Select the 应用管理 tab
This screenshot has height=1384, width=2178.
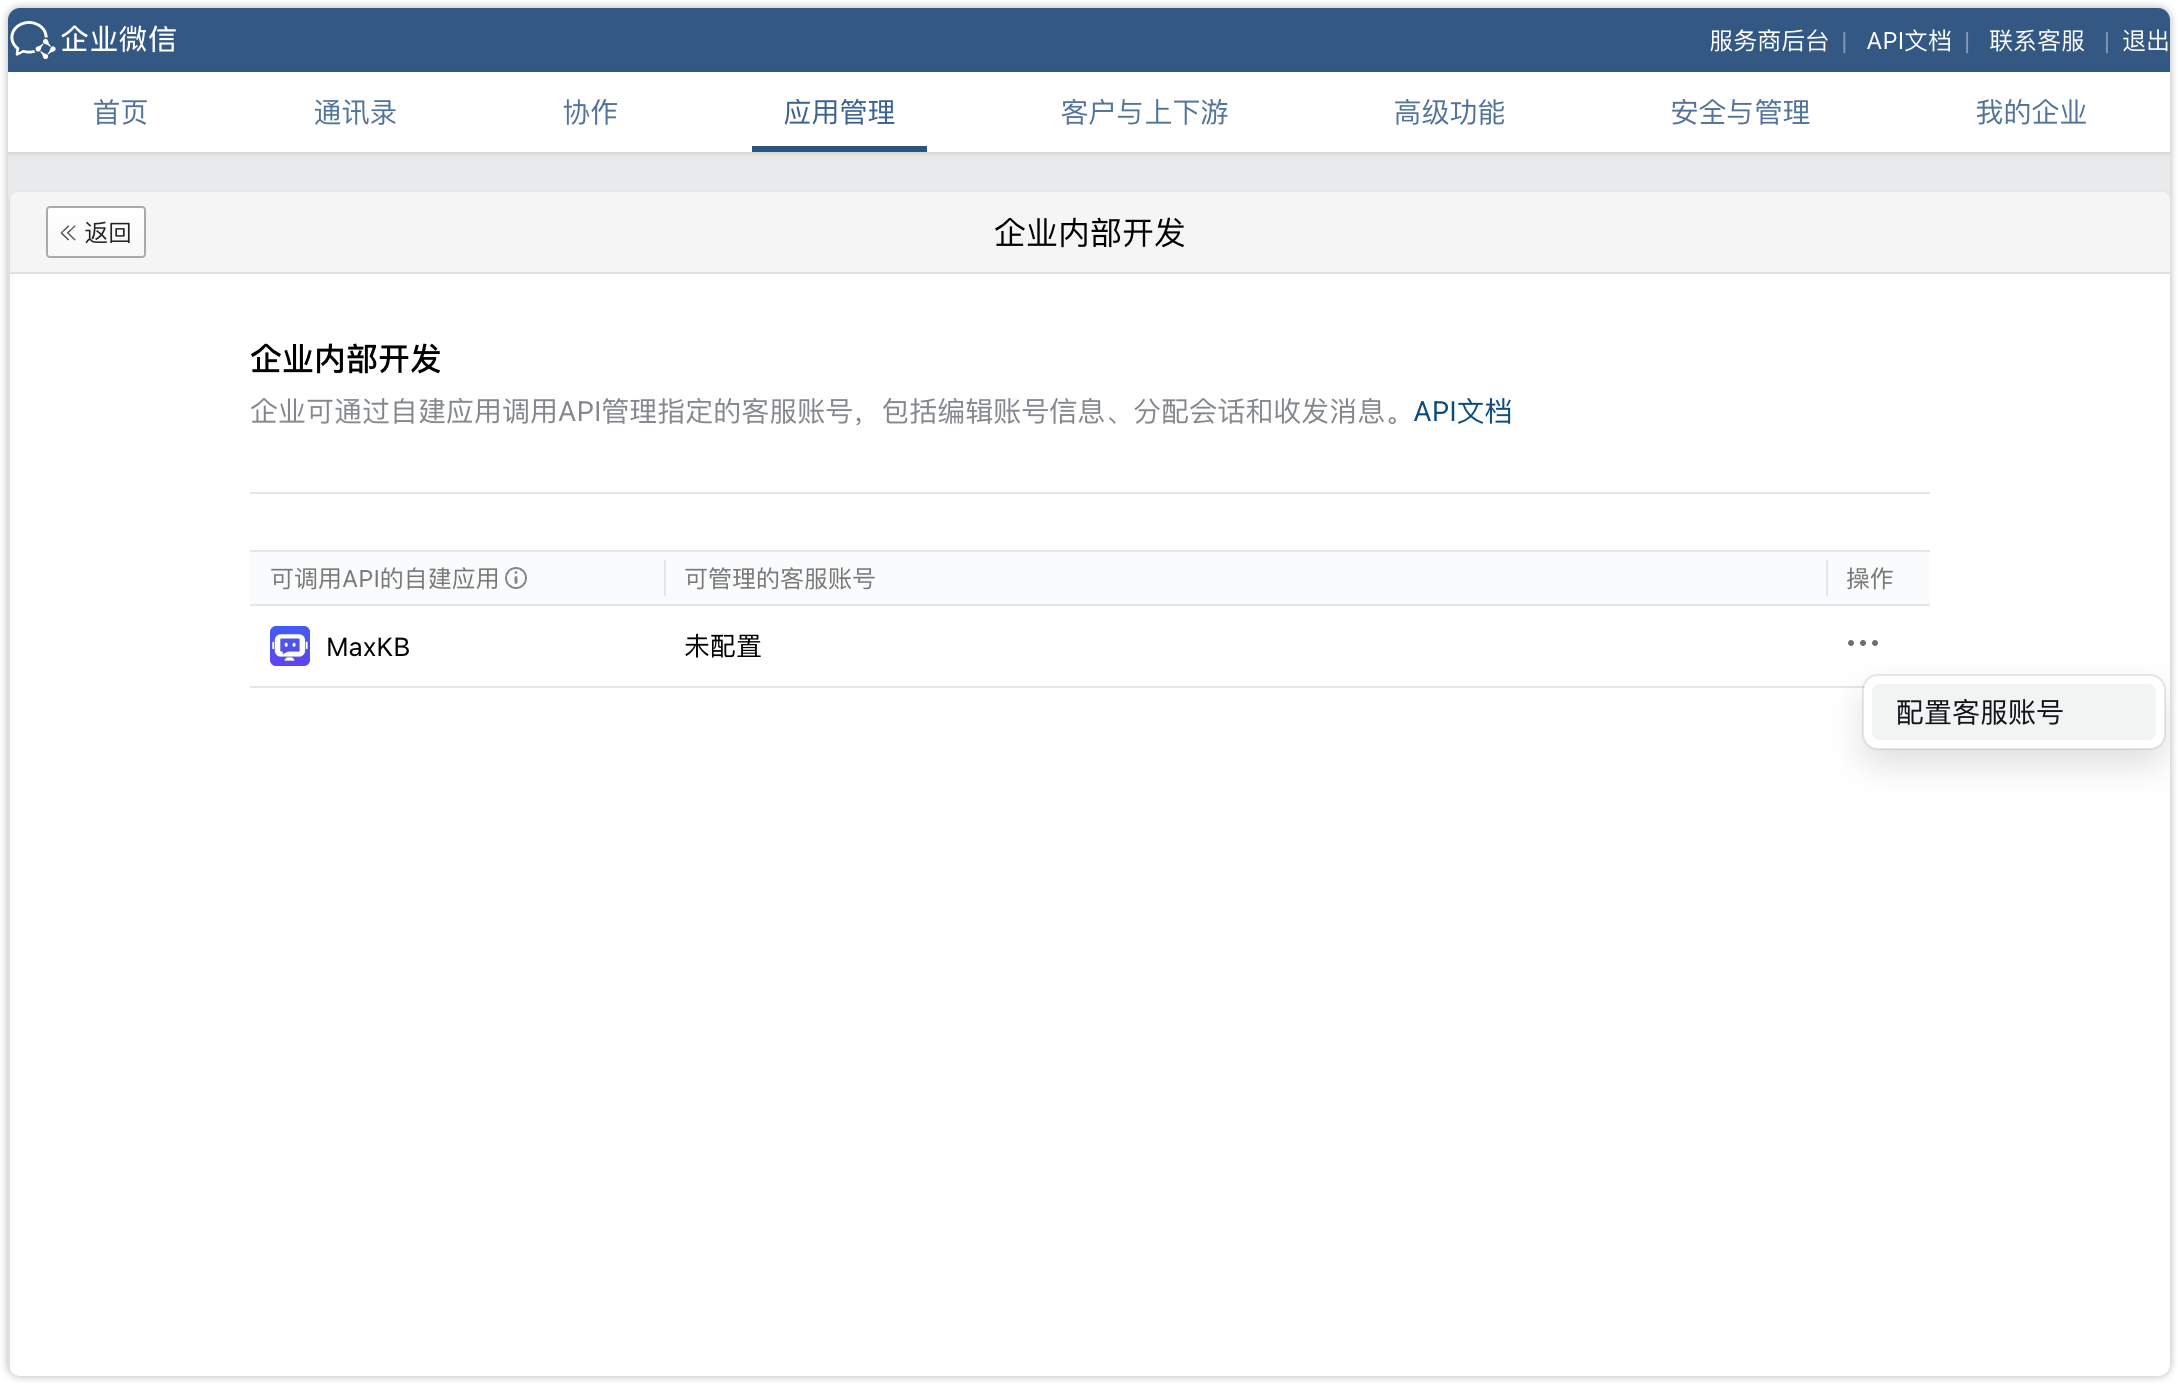coord(840,112)
